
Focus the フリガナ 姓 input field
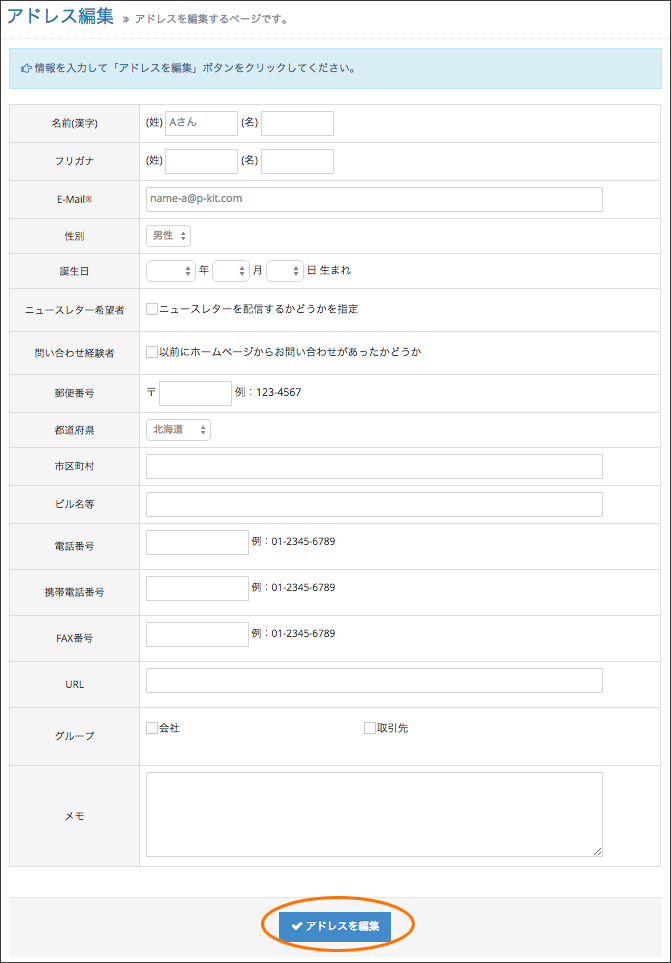(x=201, y=161)
